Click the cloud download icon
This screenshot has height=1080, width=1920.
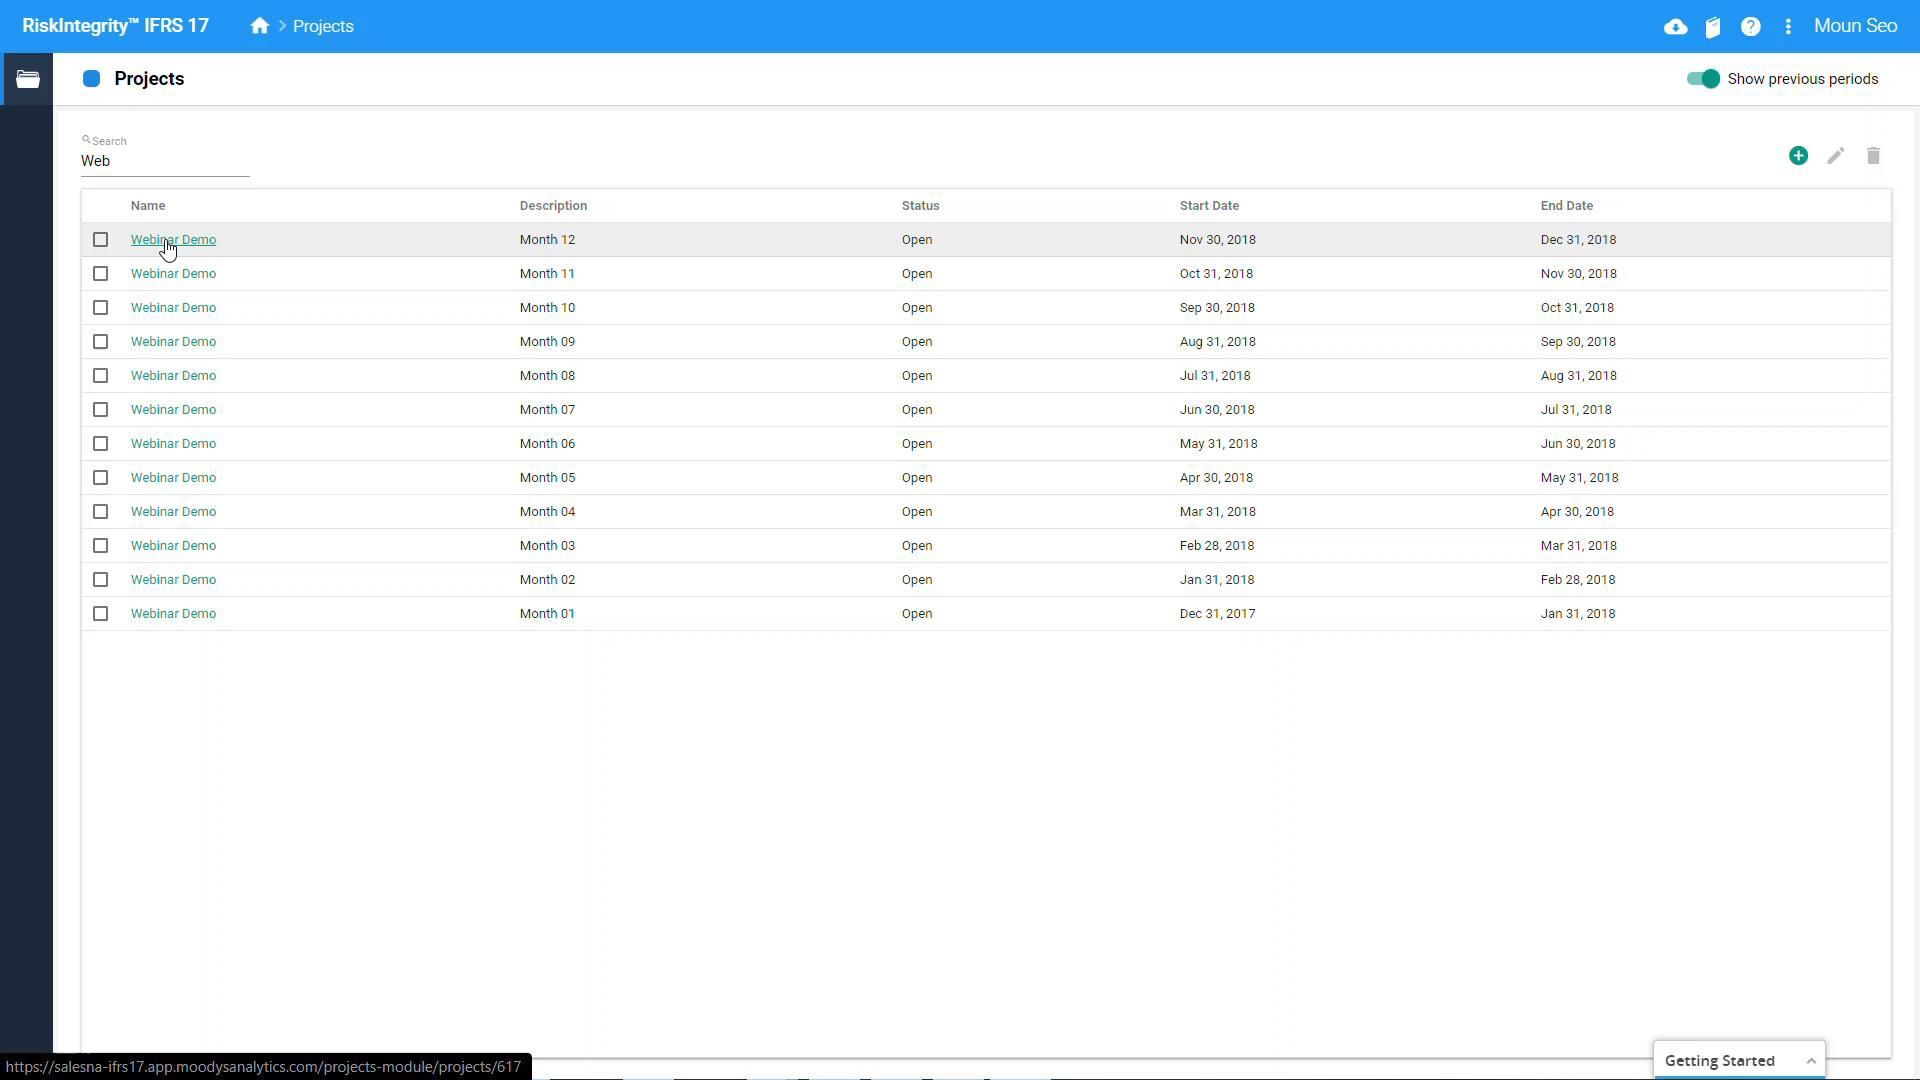[1676, 27]
